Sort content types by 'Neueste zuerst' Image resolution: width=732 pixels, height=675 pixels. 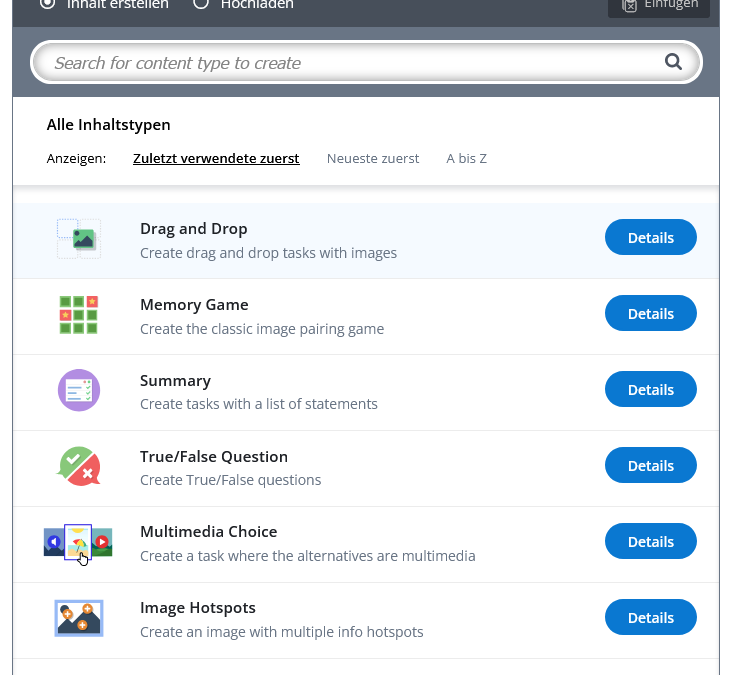tap(373, 158)
